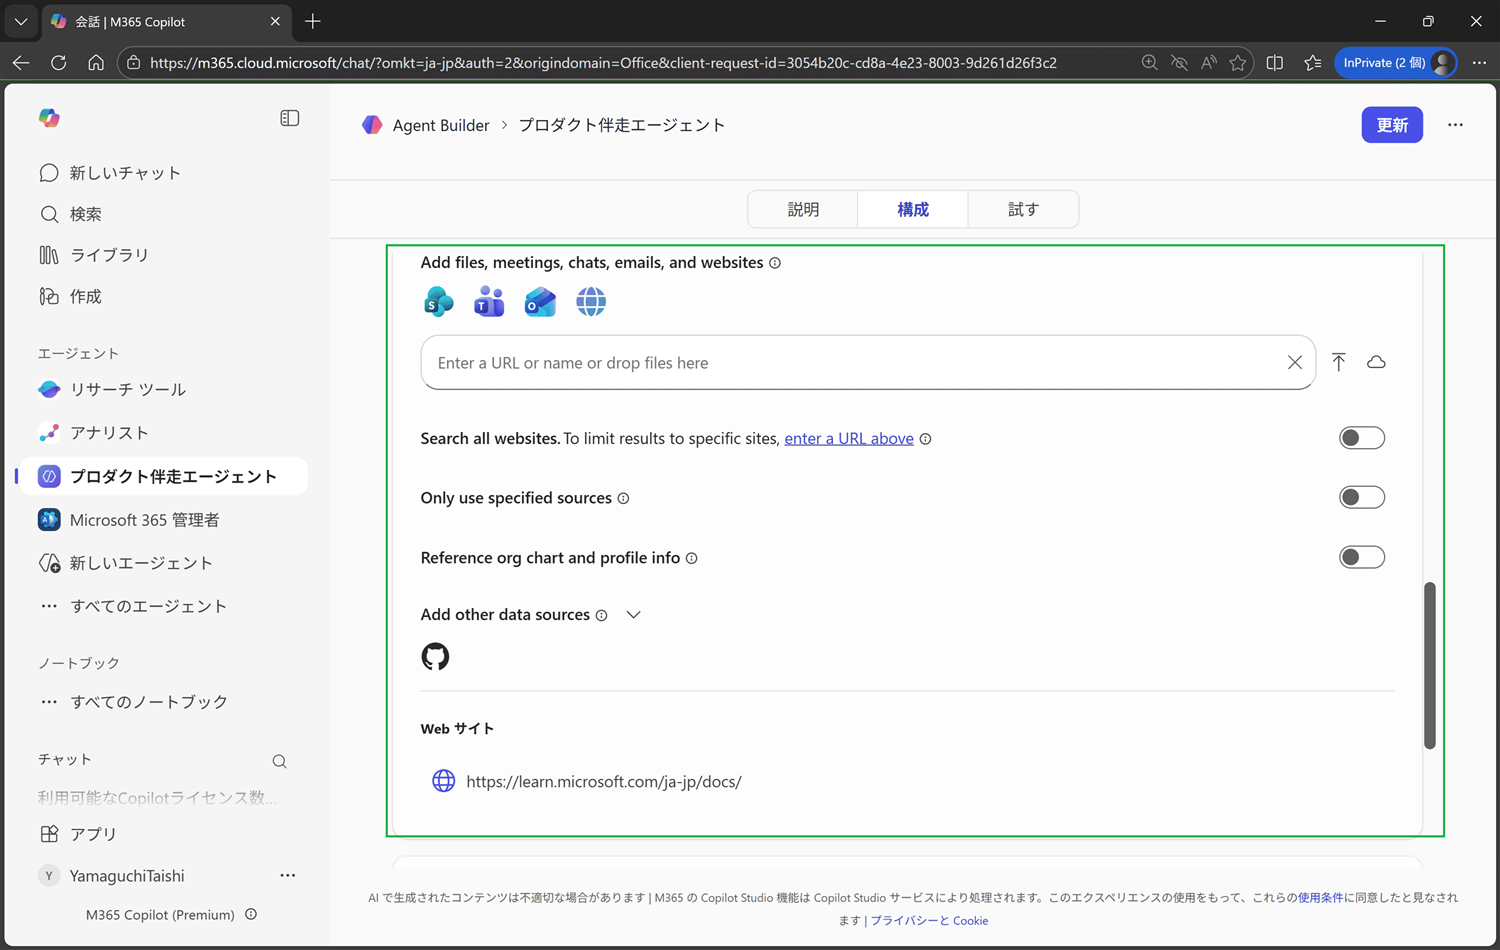Collapse the Add other data sources chevron
Image resolution: width=1500 pixels, height=950 pixels.
pyautogui.click(x=634, y=615)
